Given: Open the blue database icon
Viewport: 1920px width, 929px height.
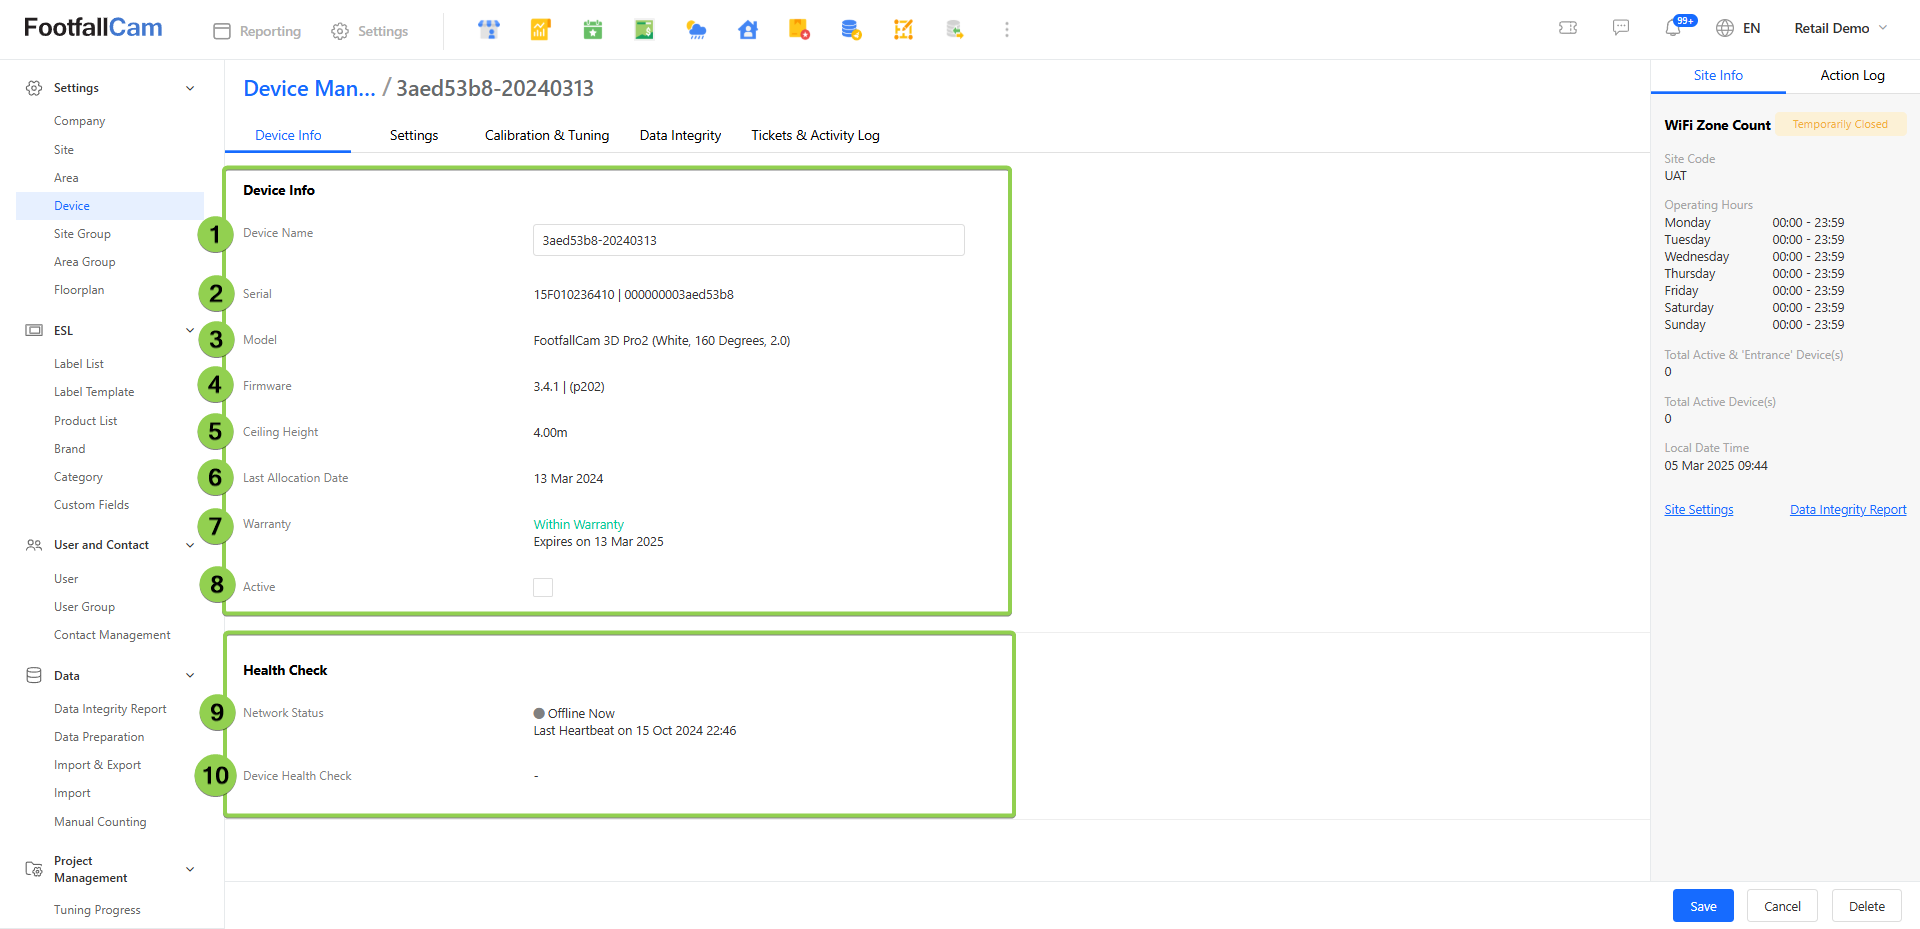Looking at the screenshot, I should 851,30.
